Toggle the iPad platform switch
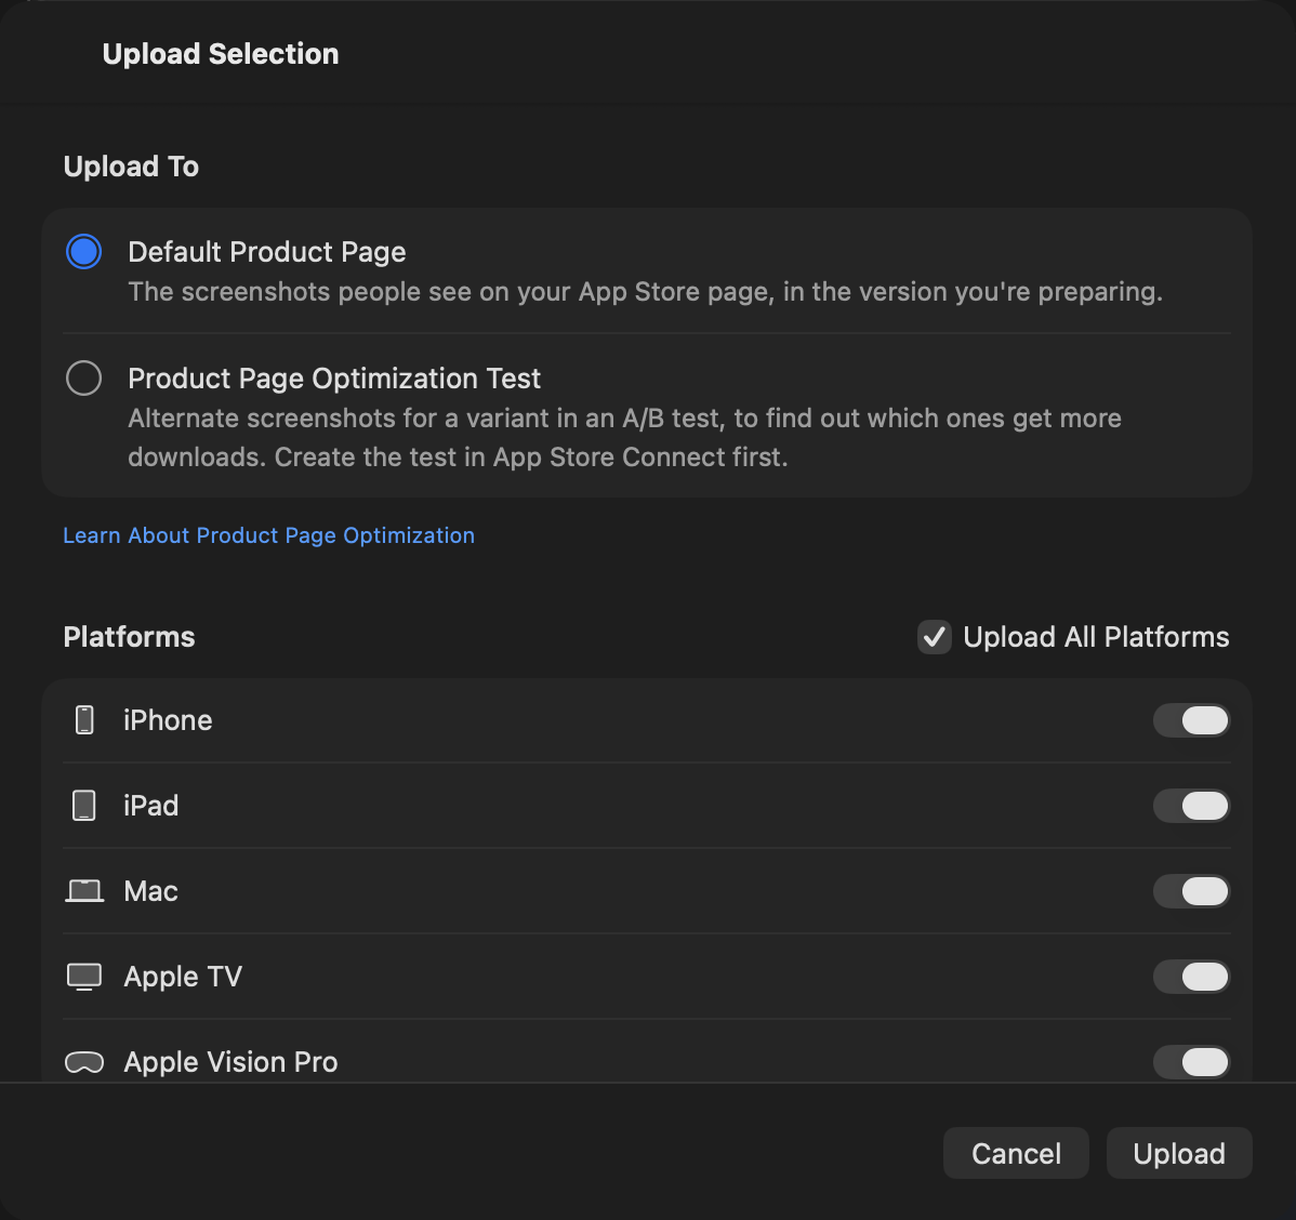This screenshot has height=1220, width=1296. pos(1191,806)
